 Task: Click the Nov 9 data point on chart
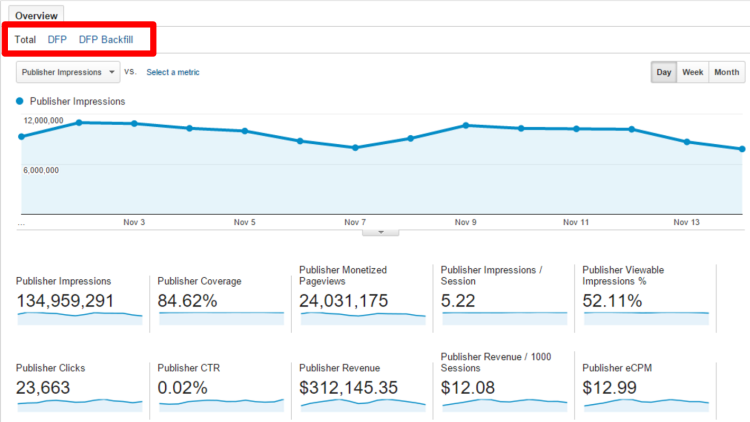[466, 125]
